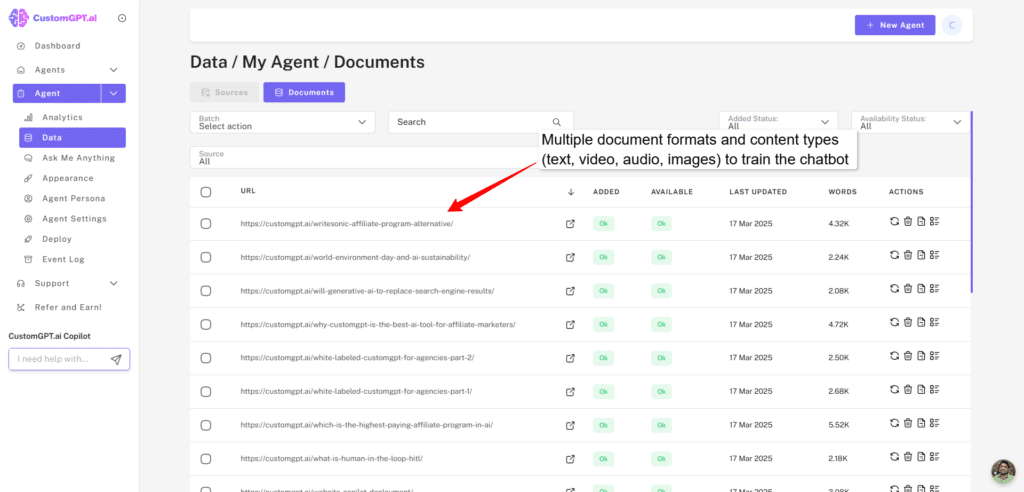Click the CustomGPT.ai logo

point(52,18)
